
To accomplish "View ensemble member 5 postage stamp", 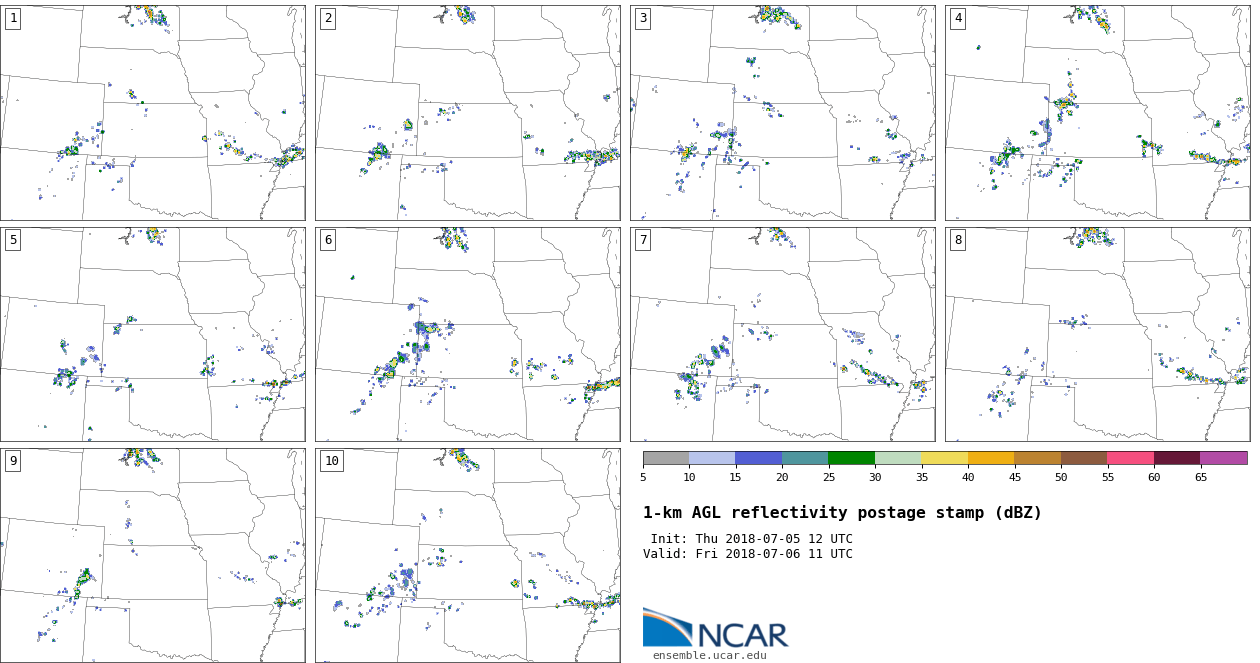I will pyautogui.click(x=152, y=334).
